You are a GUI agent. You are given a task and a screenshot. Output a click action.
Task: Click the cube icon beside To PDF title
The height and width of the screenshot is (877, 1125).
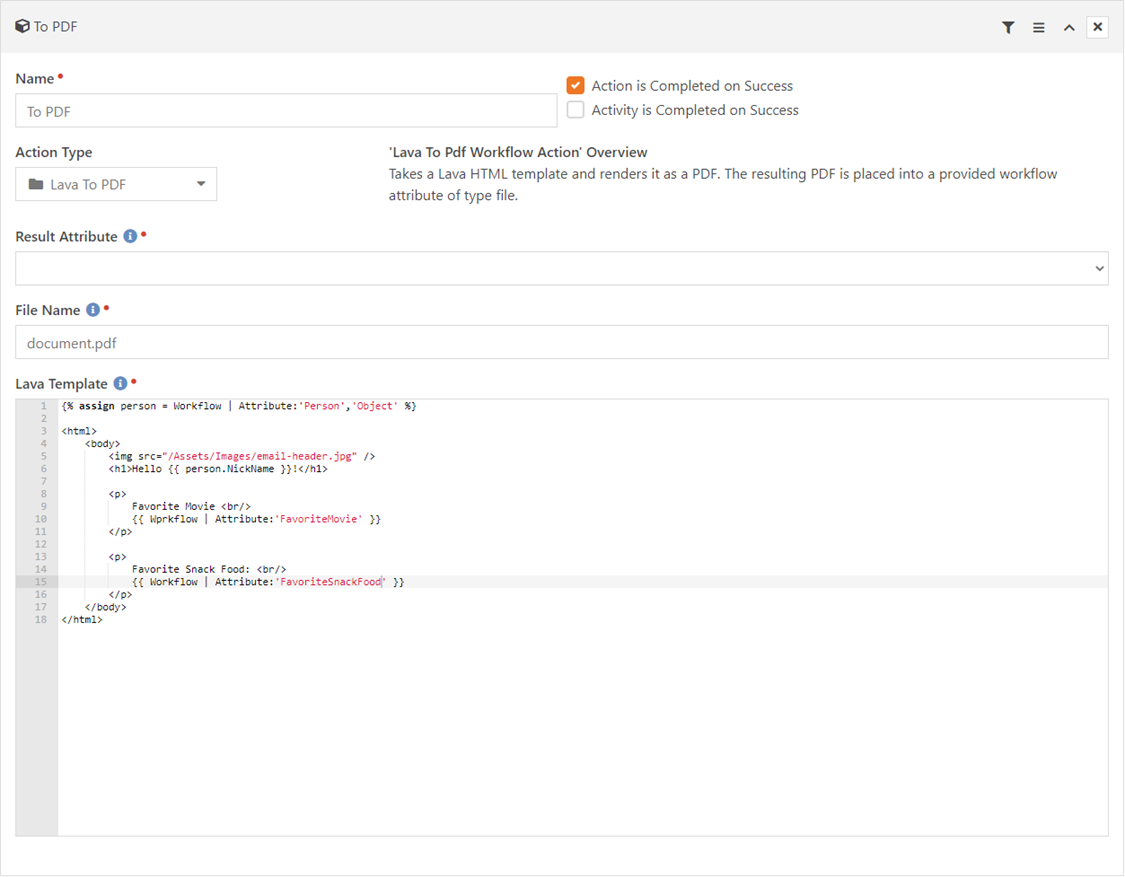click(x=22, y=27)
